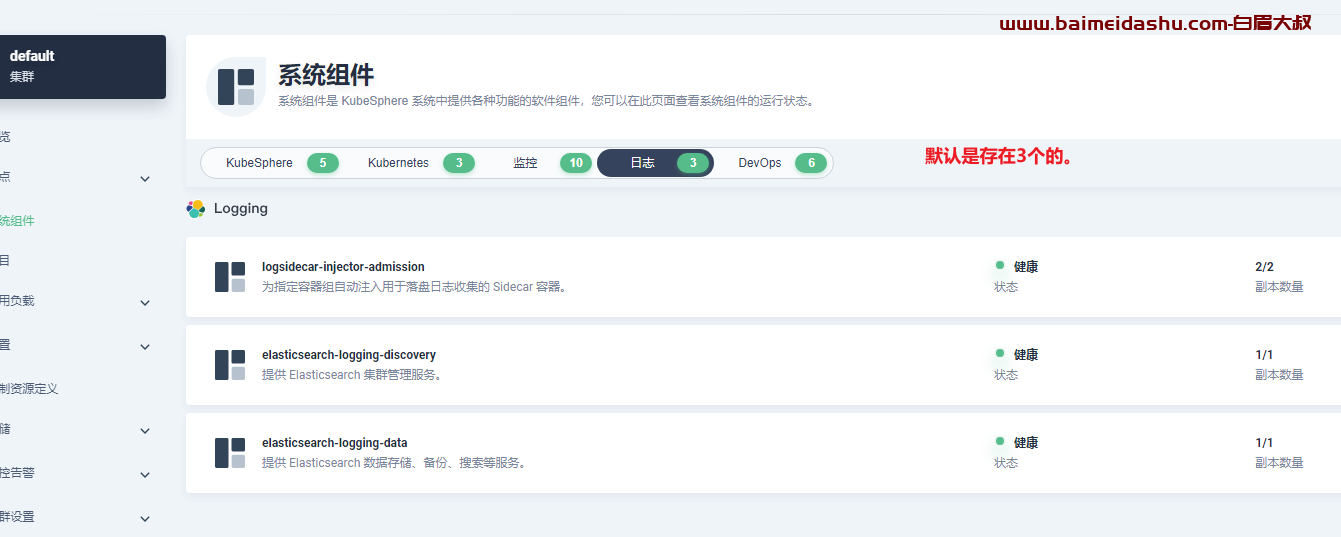Click the logsidecar-injector-admission component icon
1341x537 pixels.
230,277
